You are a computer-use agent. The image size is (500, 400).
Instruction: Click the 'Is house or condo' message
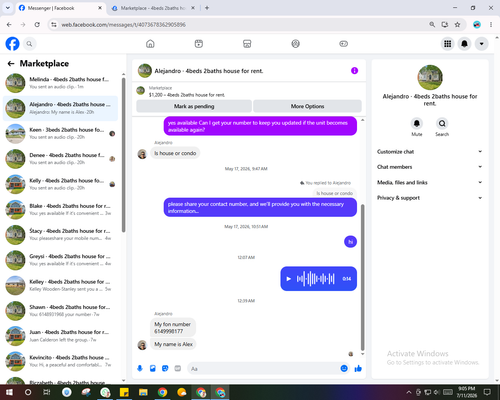click(x=175, y=153)
